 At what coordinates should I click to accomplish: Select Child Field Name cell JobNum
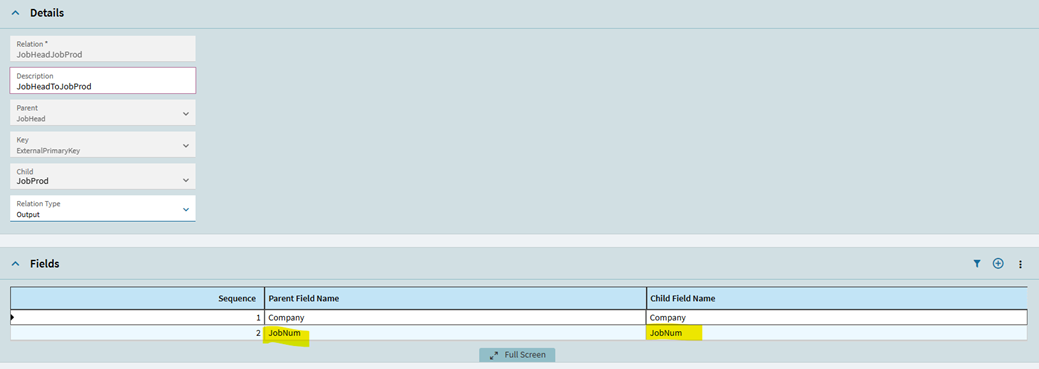(x=837, y=333)
